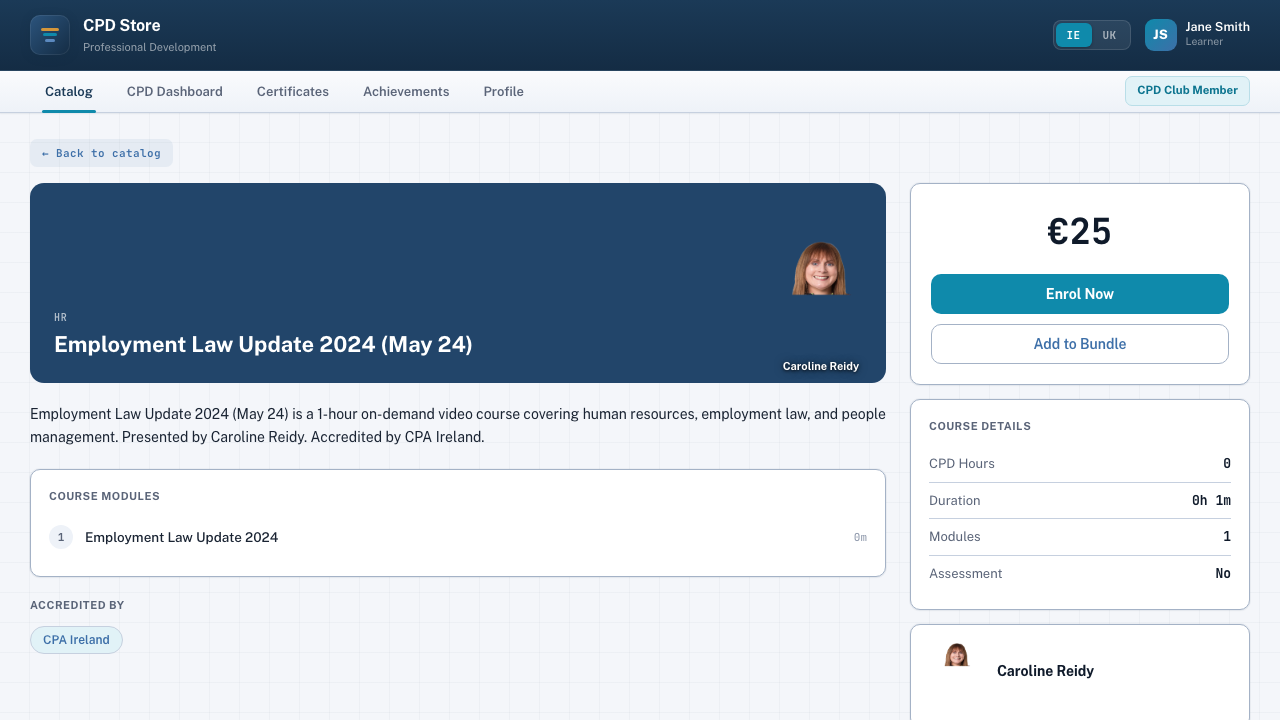The height and width of the screenshot is (720, 1280).
Task: Click the Assessment row
Action: click(x=1080, y=574)
